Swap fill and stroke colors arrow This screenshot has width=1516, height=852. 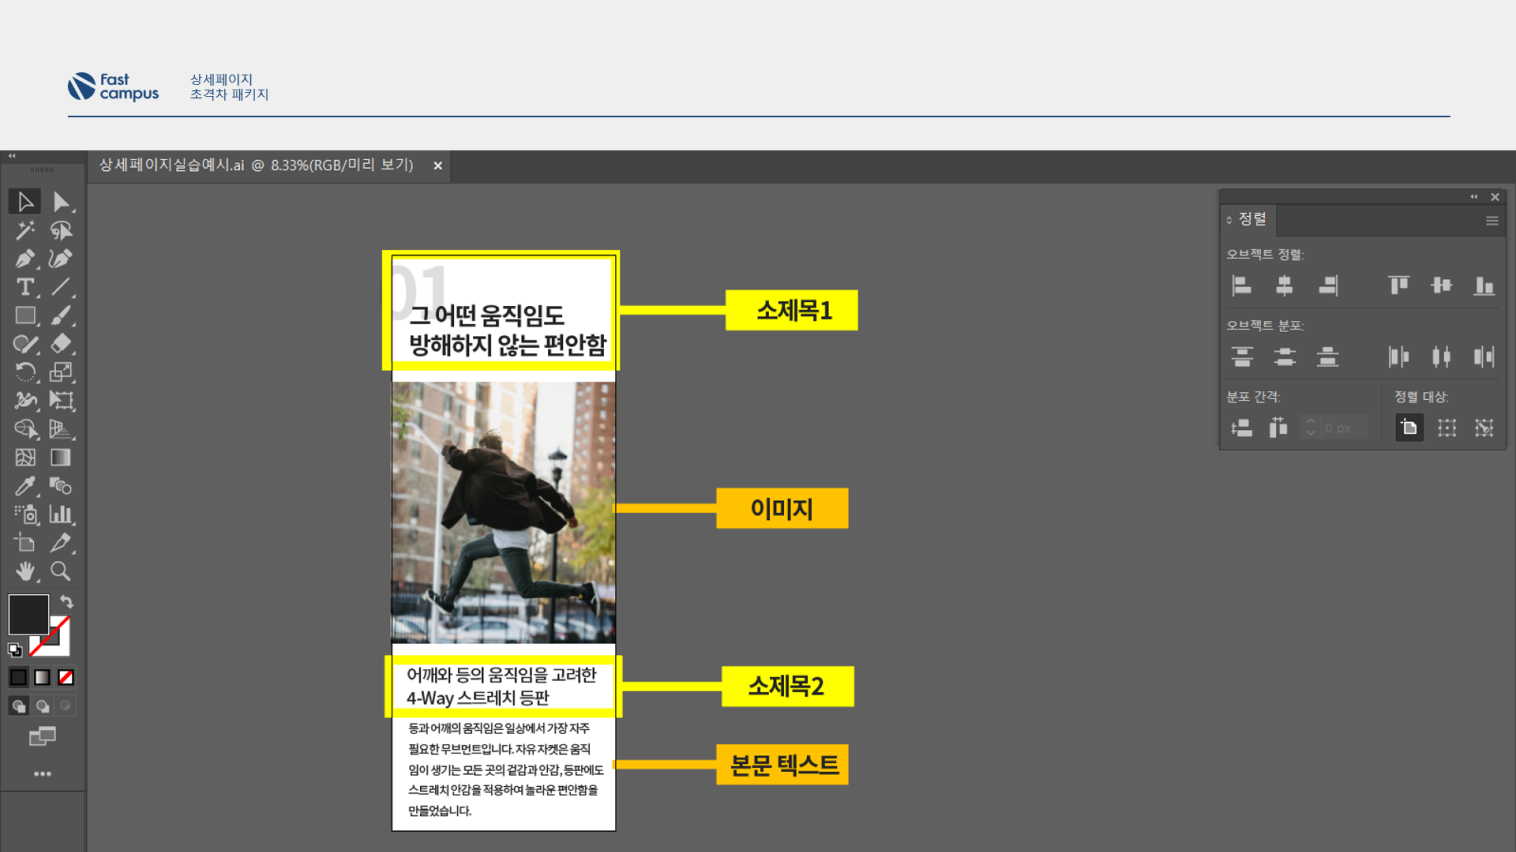click(66, 602)
